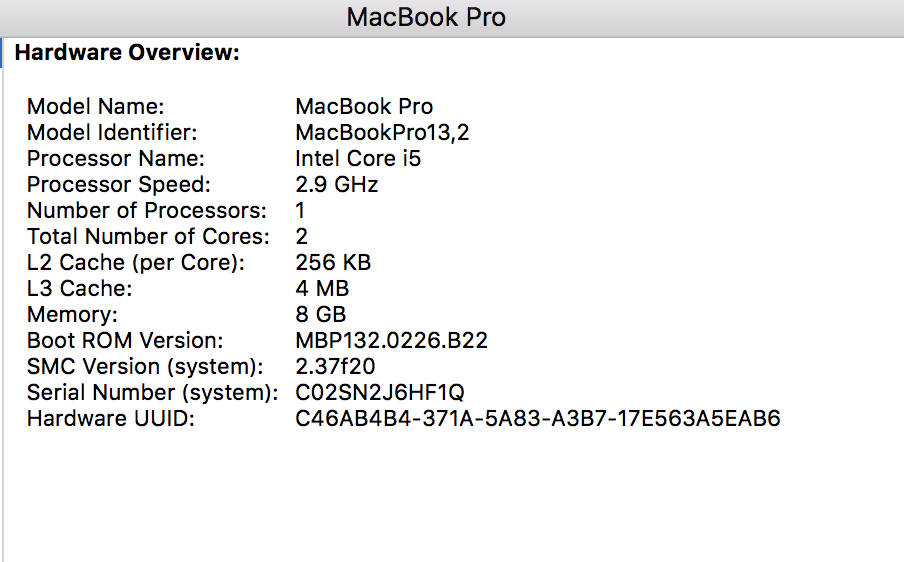Viewport: 904px width, 562px height.
Task: Click the Model Name label
Action: (96, 107)
